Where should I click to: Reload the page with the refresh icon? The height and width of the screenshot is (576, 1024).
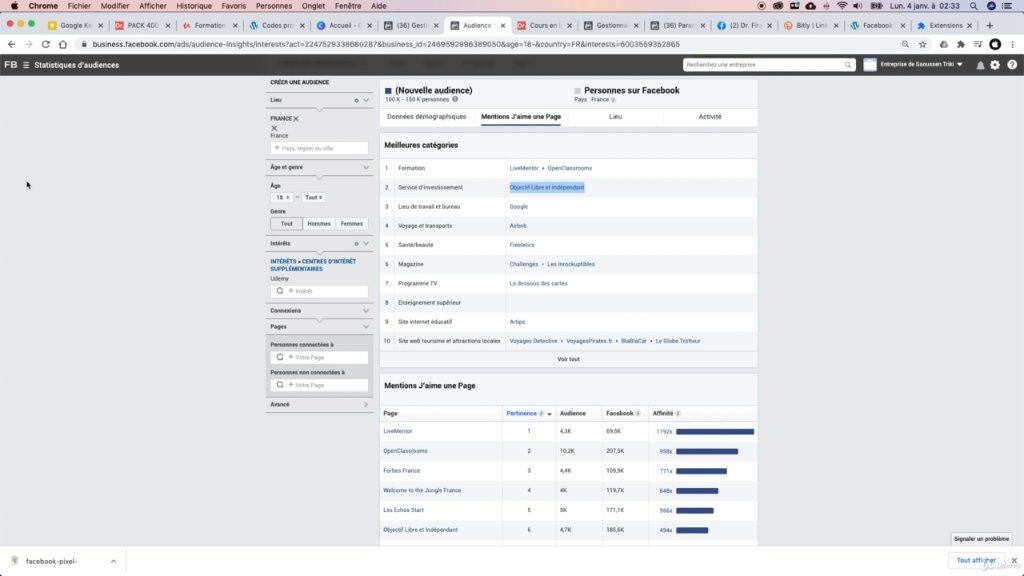click(45, 44)
